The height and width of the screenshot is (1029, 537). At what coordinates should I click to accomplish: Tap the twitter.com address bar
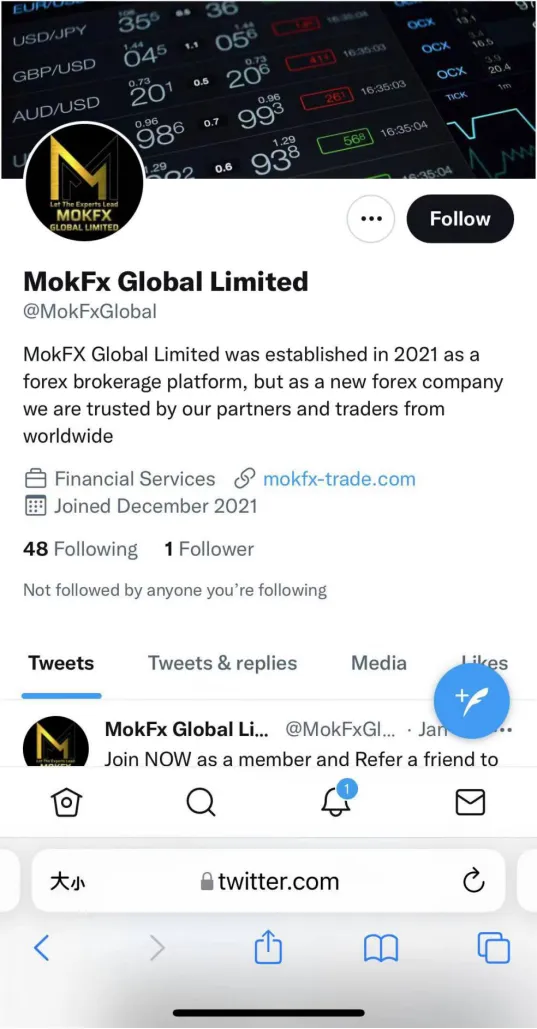[x=268, y=881]
